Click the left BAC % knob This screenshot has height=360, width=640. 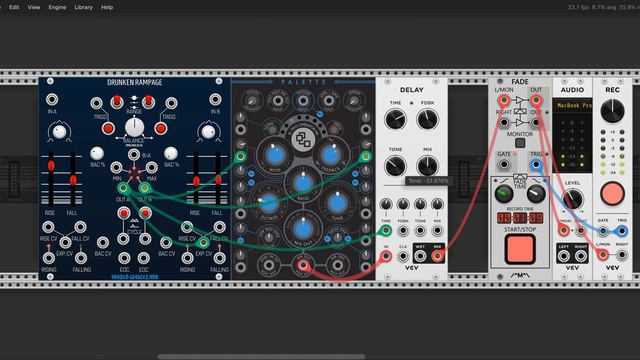97,153
